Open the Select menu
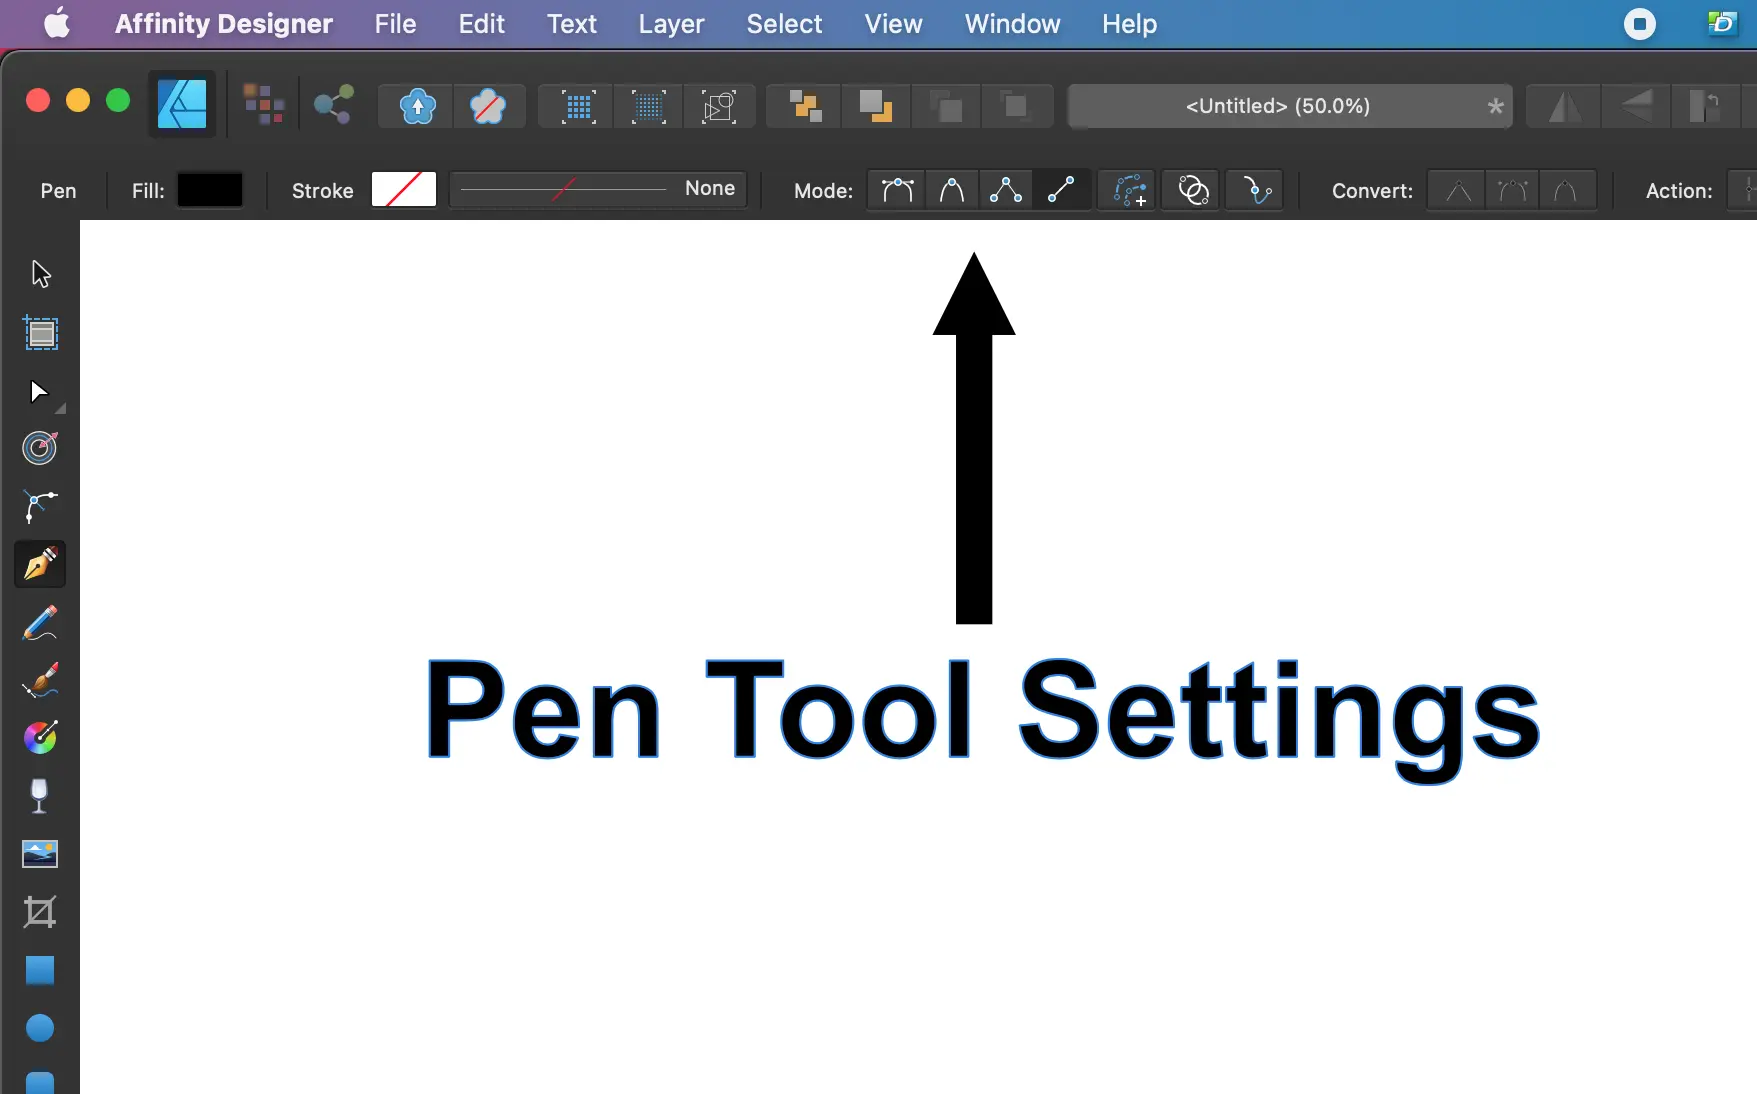 [x=784, y=24]
